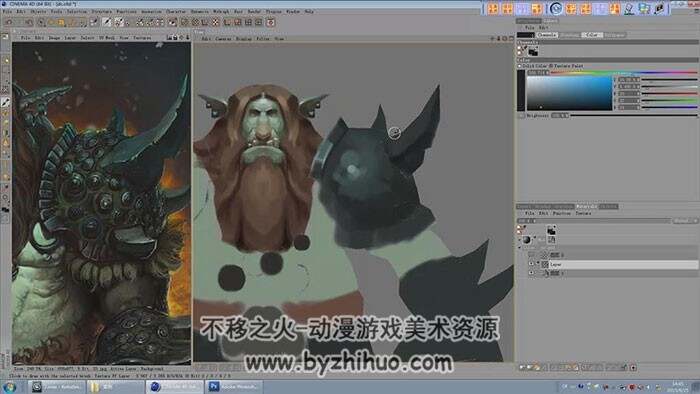The width and height of the screenshot is (700, 394).
Task: Open the Texture menu in Materials panel
Action: [583, 214]
